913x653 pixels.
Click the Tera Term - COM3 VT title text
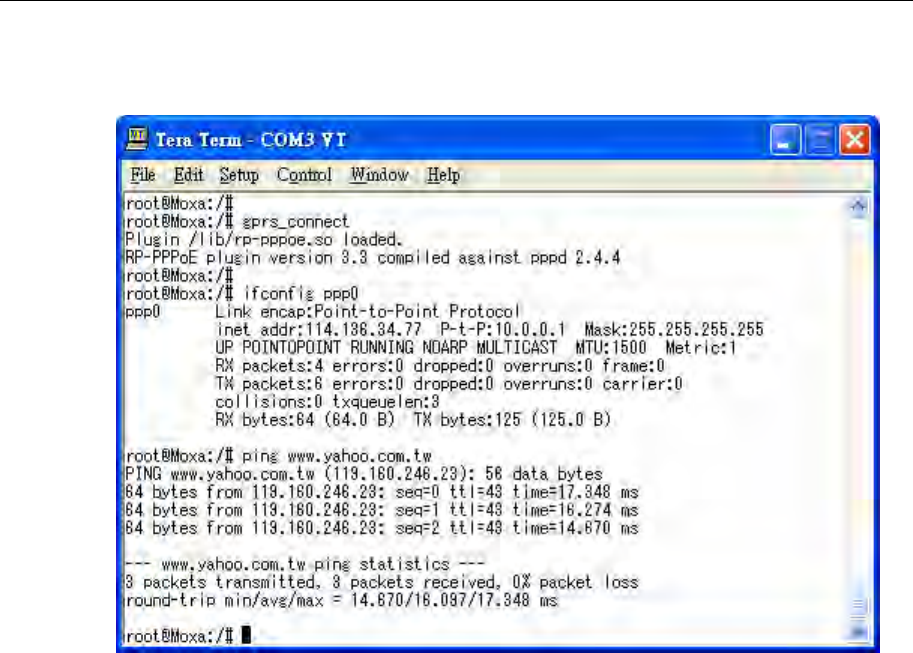point(251,140)
